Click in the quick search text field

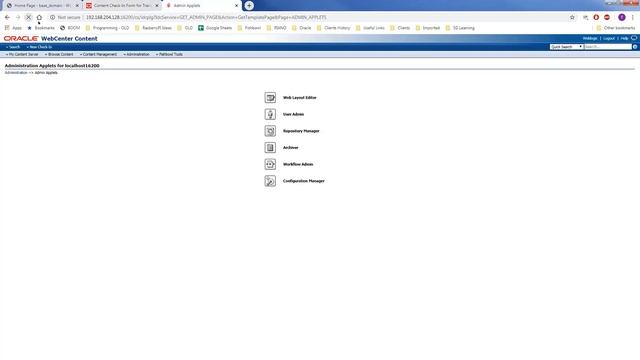tap(607, 47)
